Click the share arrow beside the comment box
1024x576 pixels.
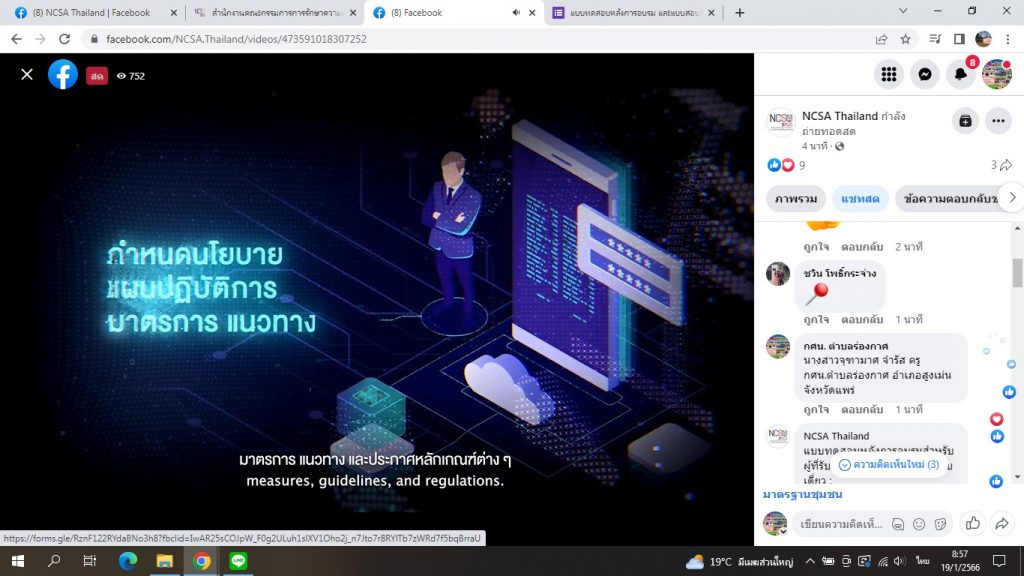tap(1001, 523)
